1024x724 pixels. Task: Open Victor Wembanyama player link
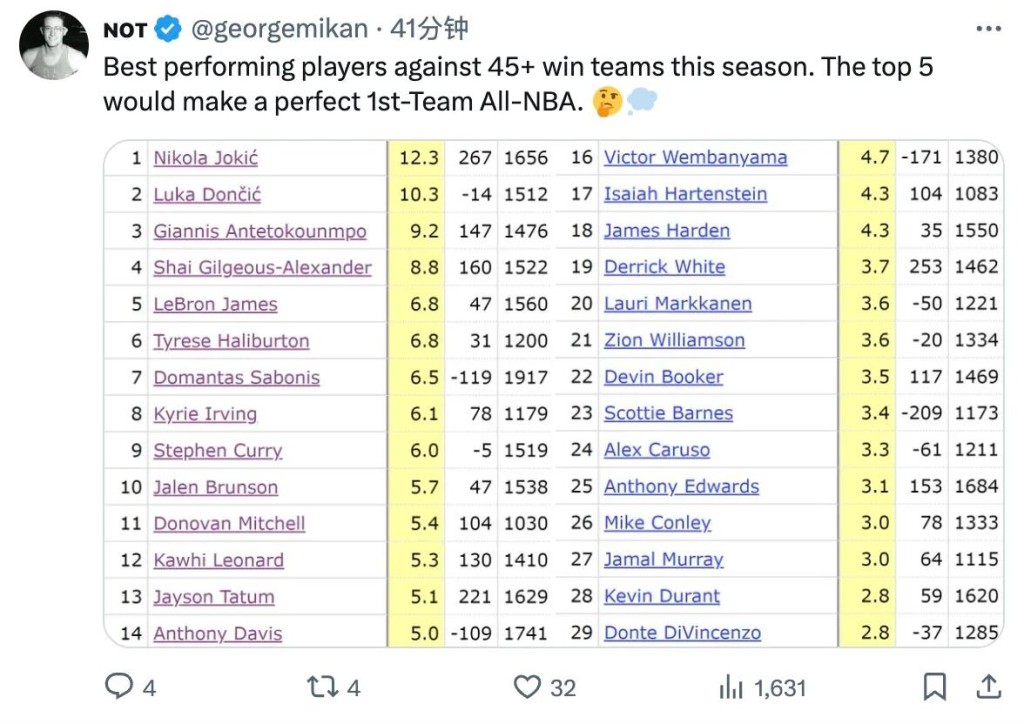tap(696, 157)
